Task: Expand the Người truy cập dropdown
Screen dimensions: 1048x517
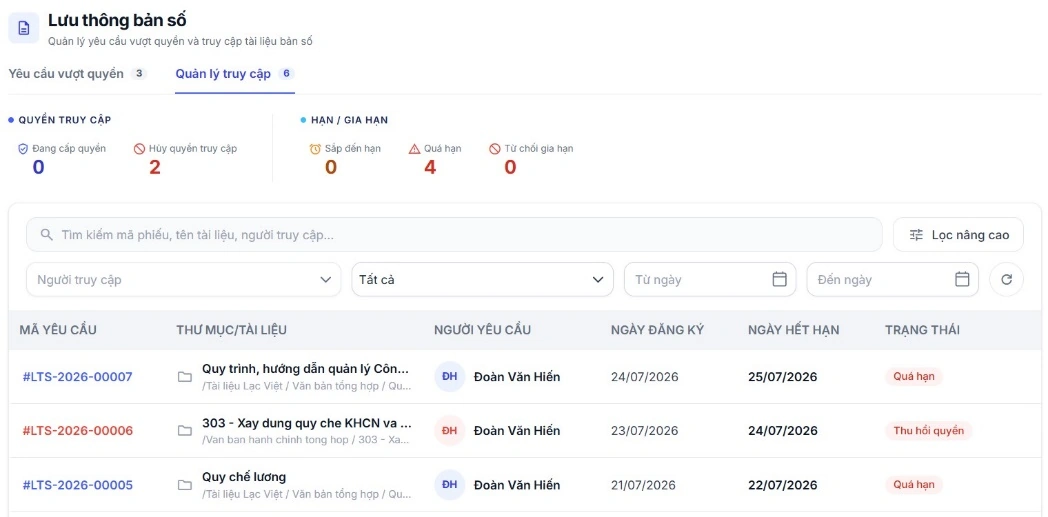Action: click(x=183, y=280)
